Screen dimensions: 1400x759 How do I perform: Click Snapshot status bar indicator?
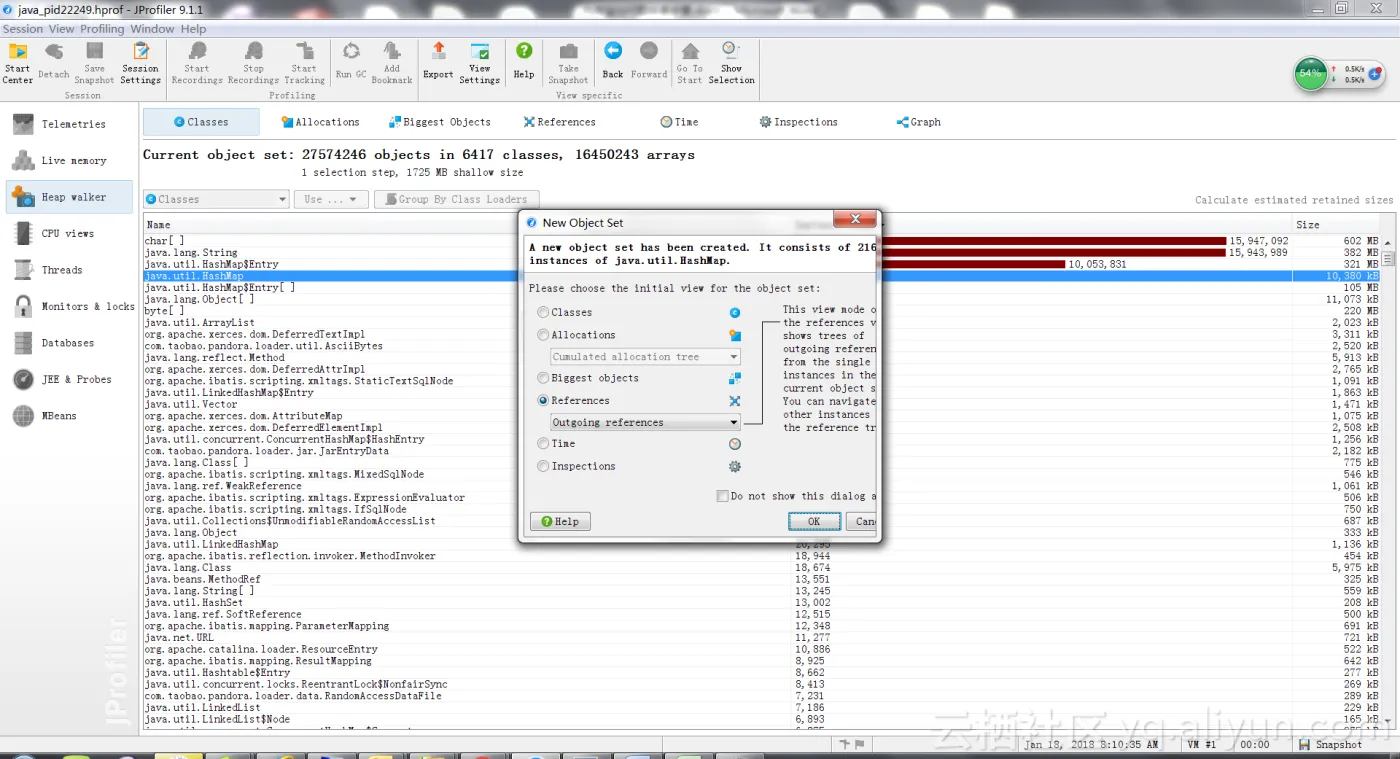click(1330, 744)
